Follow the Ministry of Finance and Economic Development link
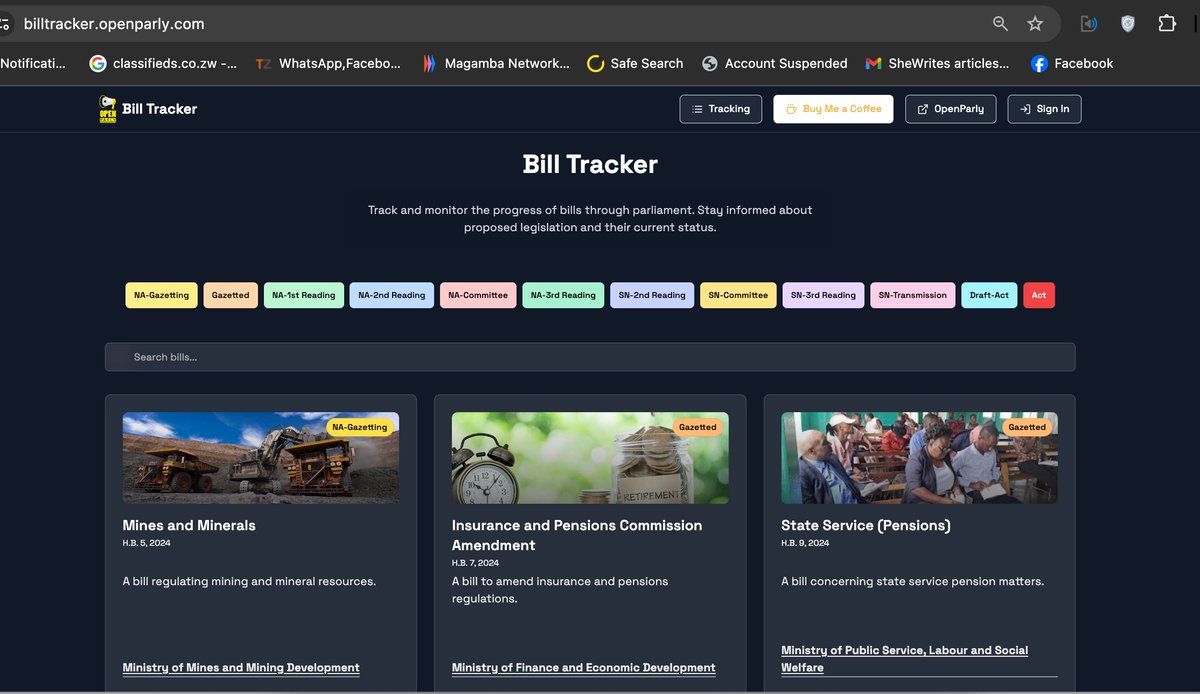 point(583,667)
